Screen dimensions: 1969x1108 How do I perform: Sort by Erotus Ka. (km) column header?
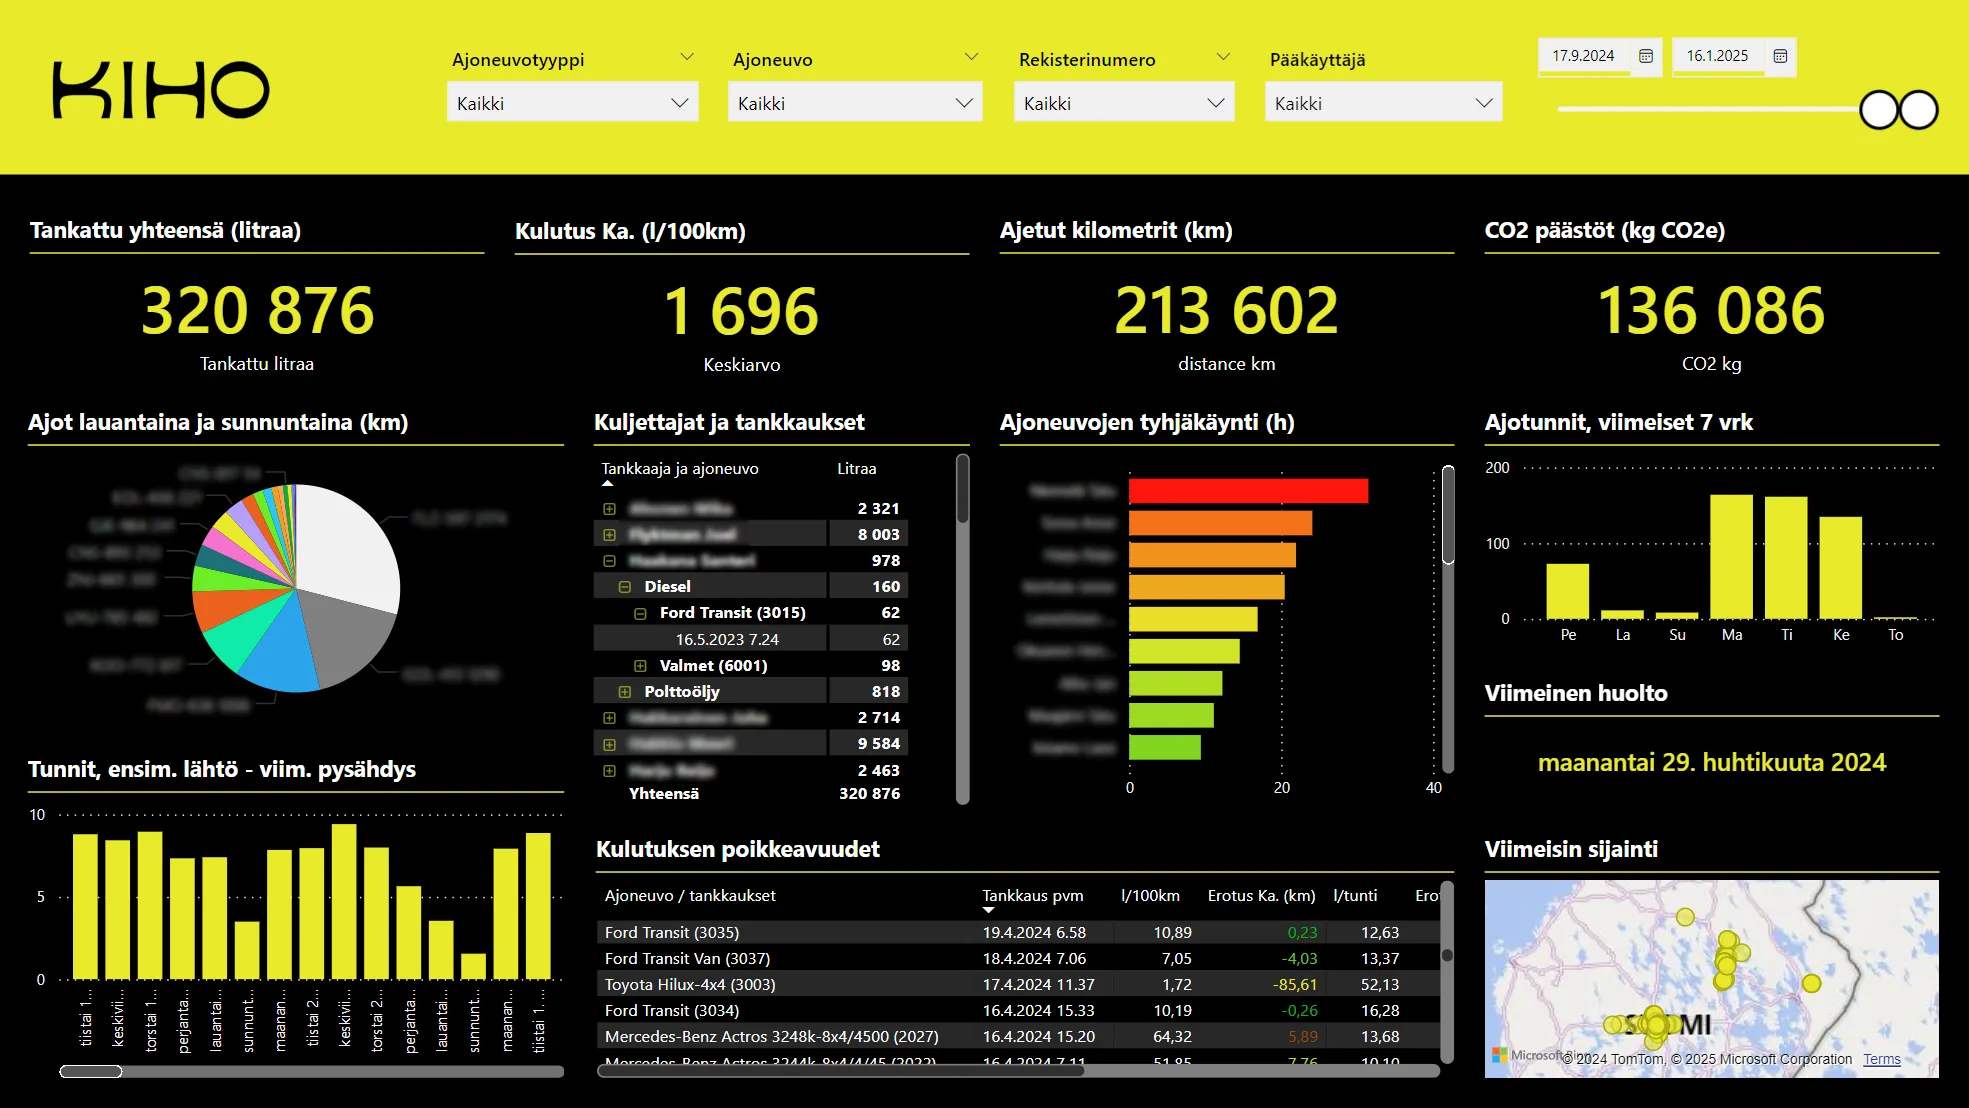[x=1261, y=896]
